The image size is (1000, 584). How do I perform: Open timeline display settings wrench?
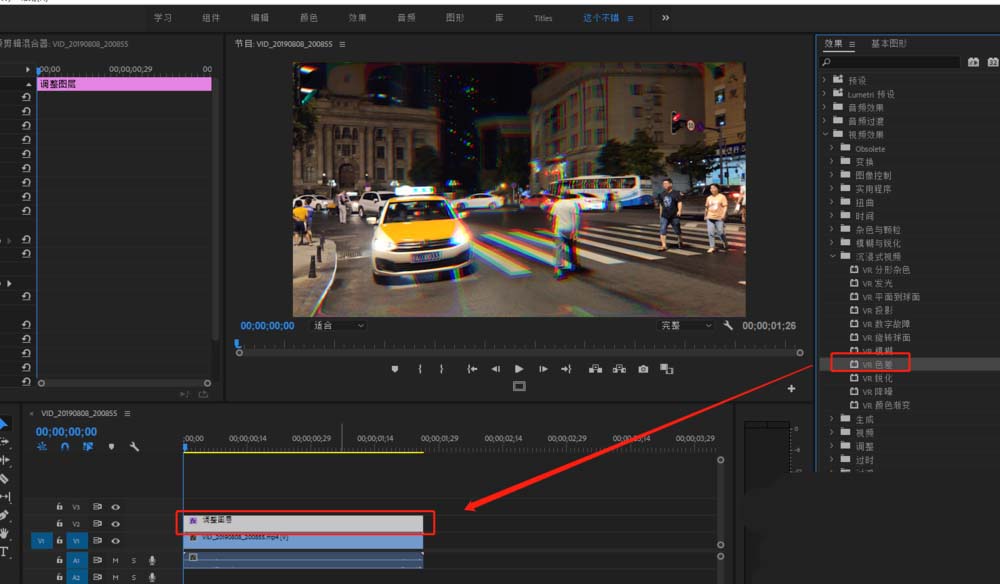134,447
